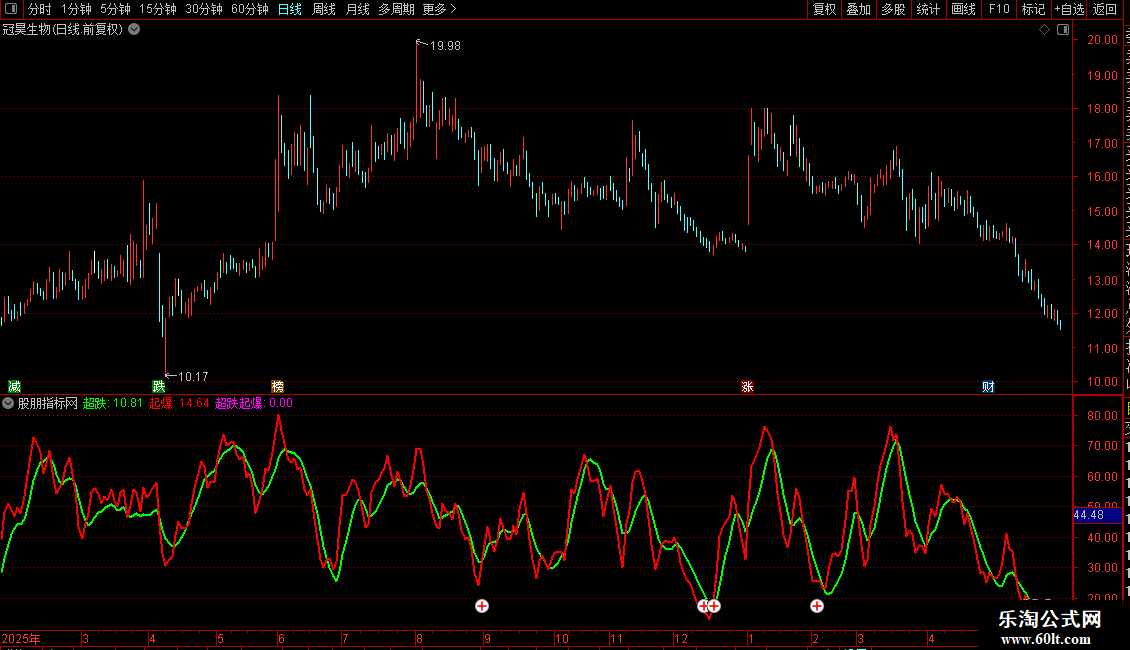The width and height of the screenshot is (1130, 650).
Task: Click the 超跌起爆: 0.00 indicator value
Action: point(254,404)
